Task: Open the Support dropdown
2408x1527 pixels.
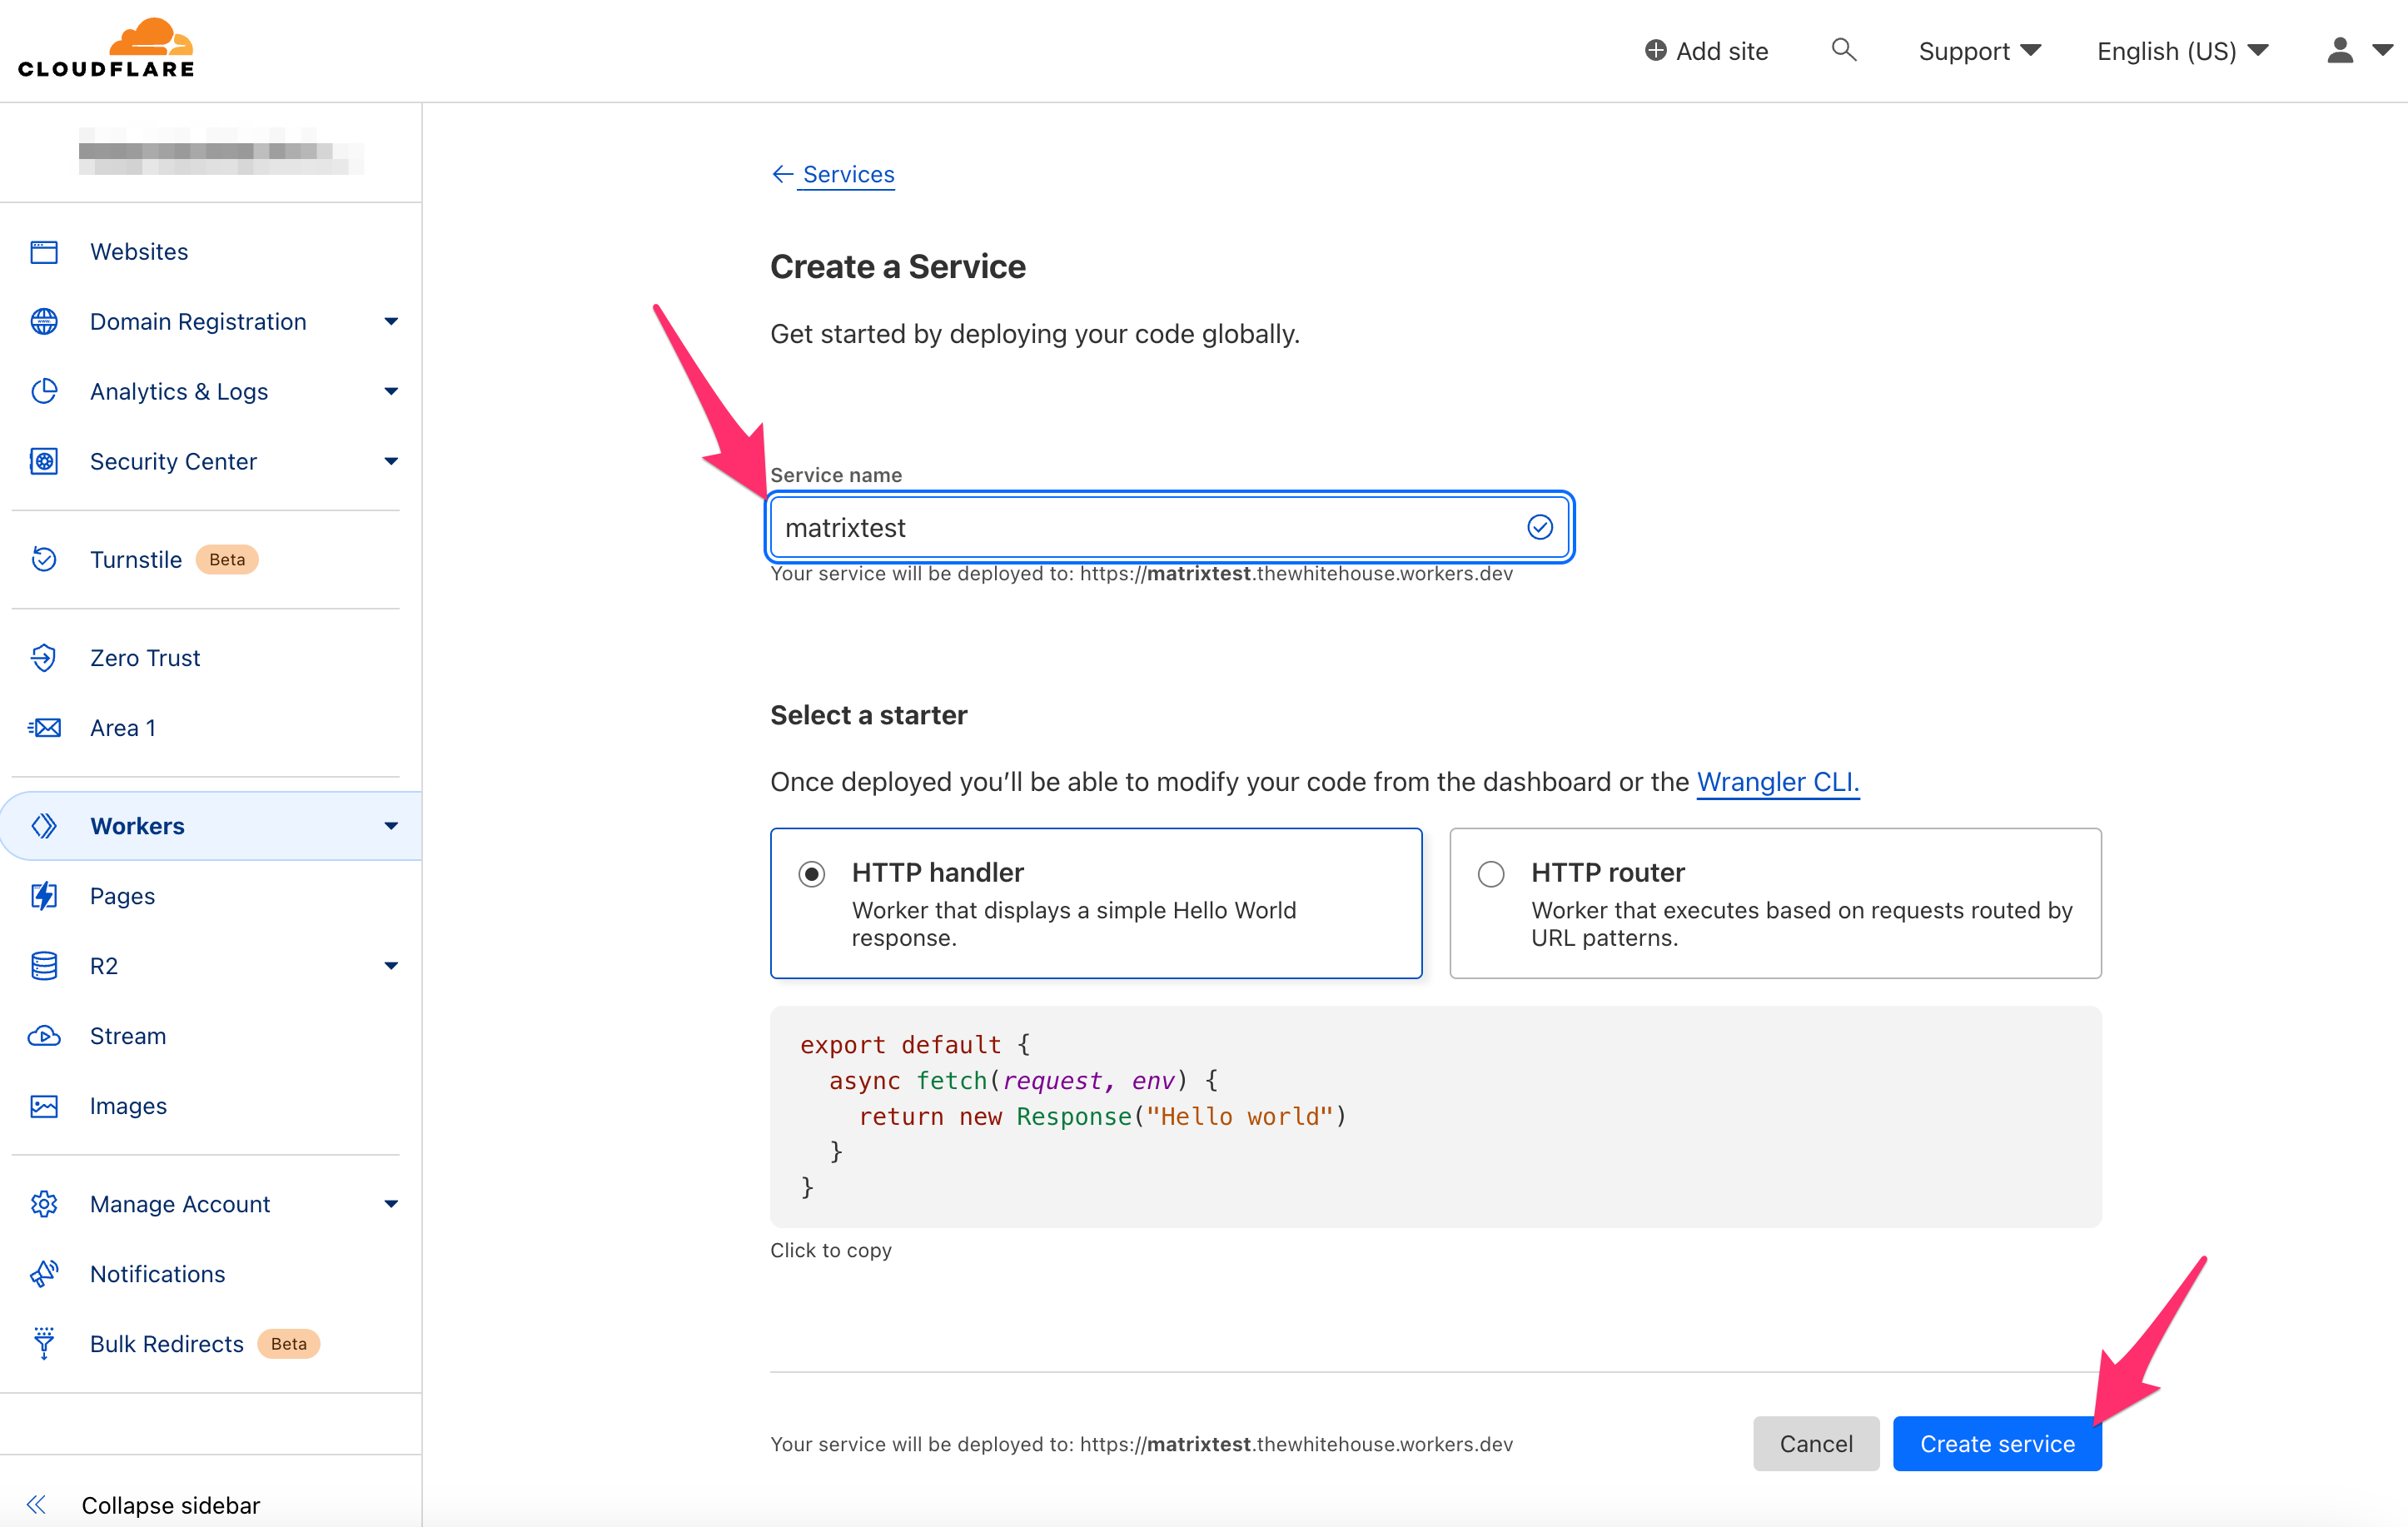Action: tap(1978, 50)
